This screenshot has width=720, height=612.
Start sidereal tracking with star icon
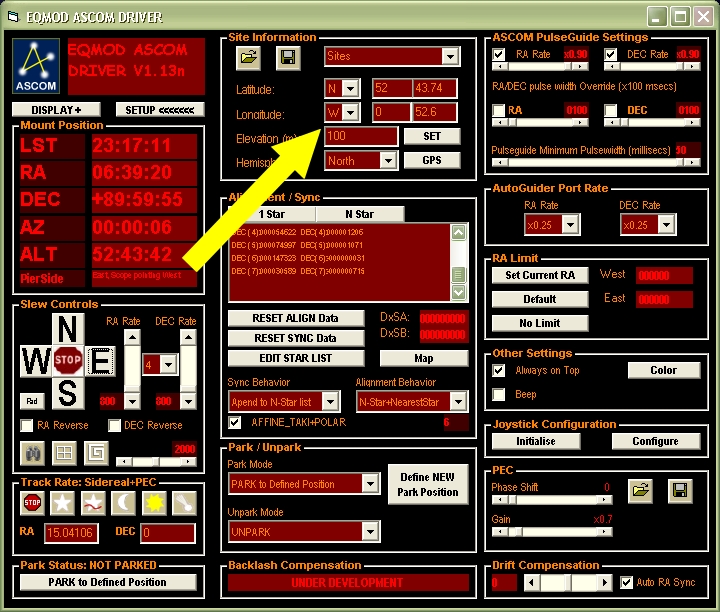[x=62, y=503]
